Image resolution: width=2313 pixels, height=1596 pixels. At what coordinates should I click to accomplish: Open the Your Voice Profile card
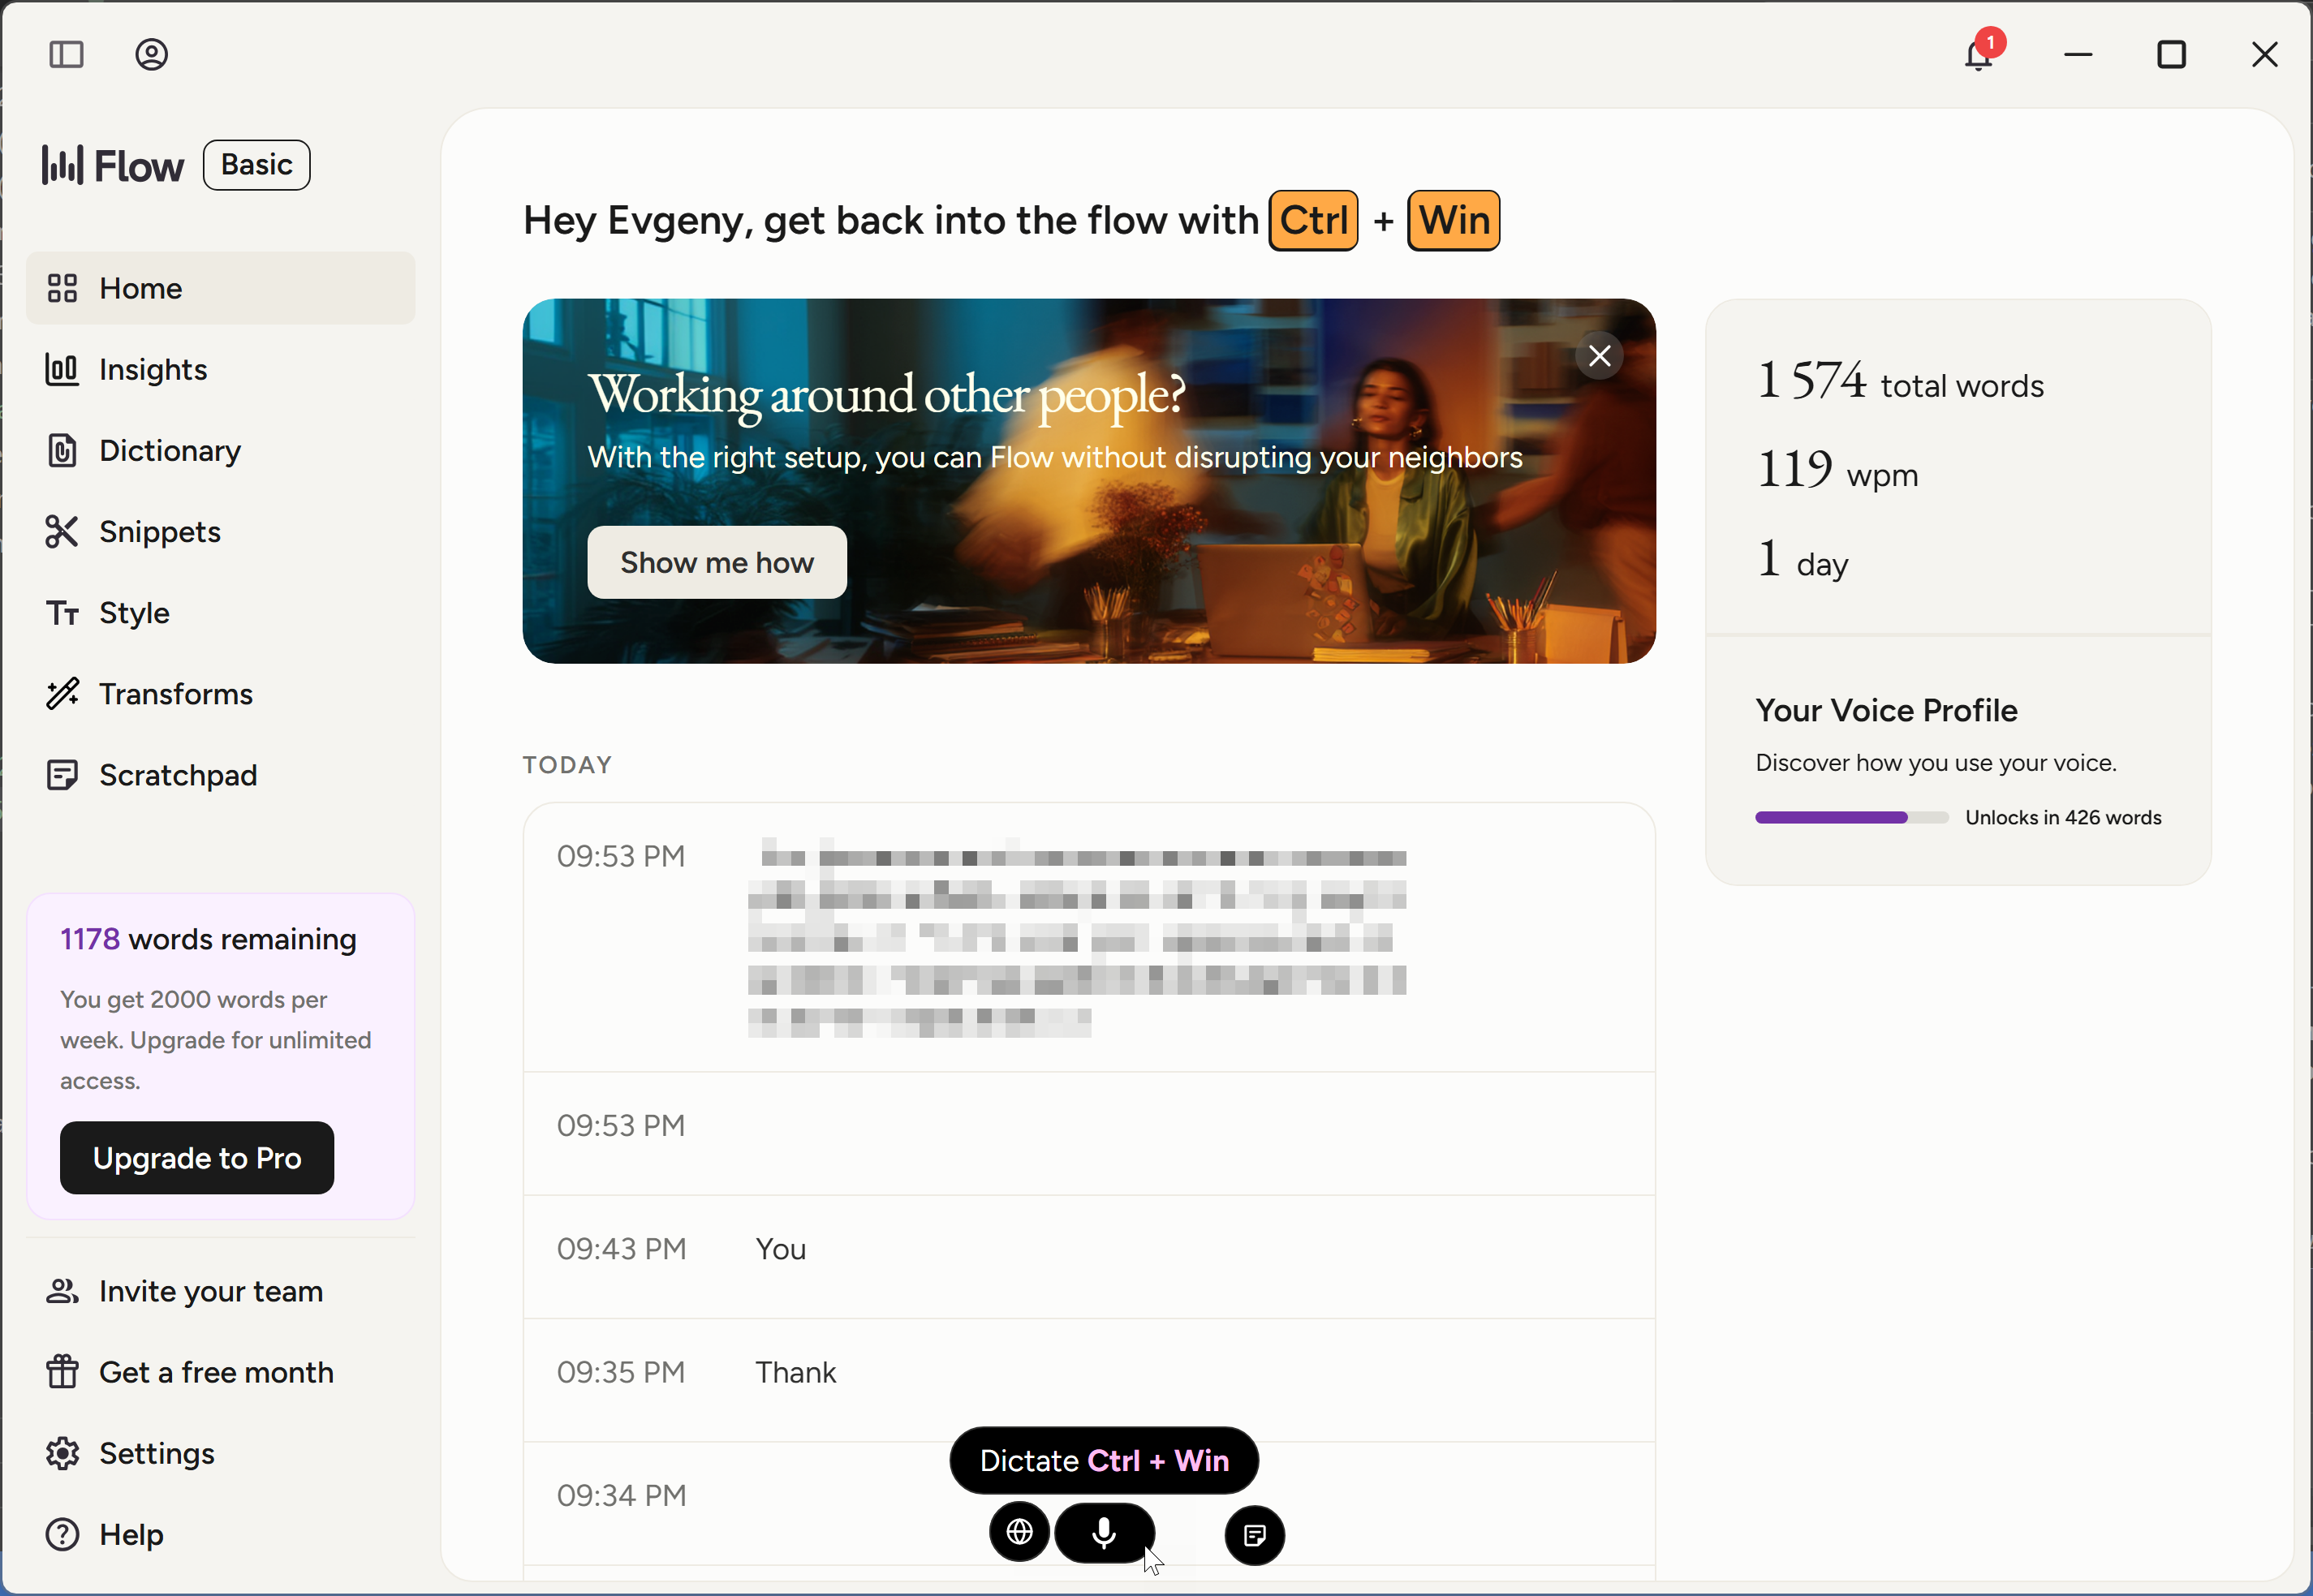tap(1958, 760)
